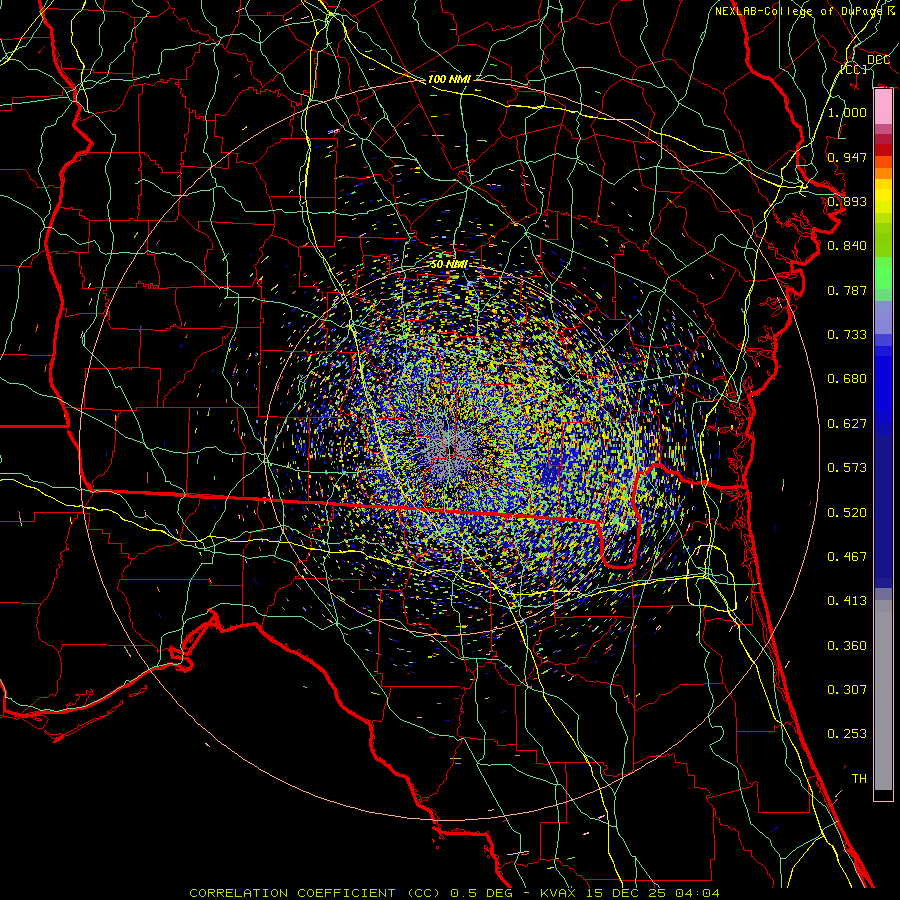Click the TH threshold label on the legend
Image resolution: width=900 pixels, height=900 pixels.
[859, 779]
